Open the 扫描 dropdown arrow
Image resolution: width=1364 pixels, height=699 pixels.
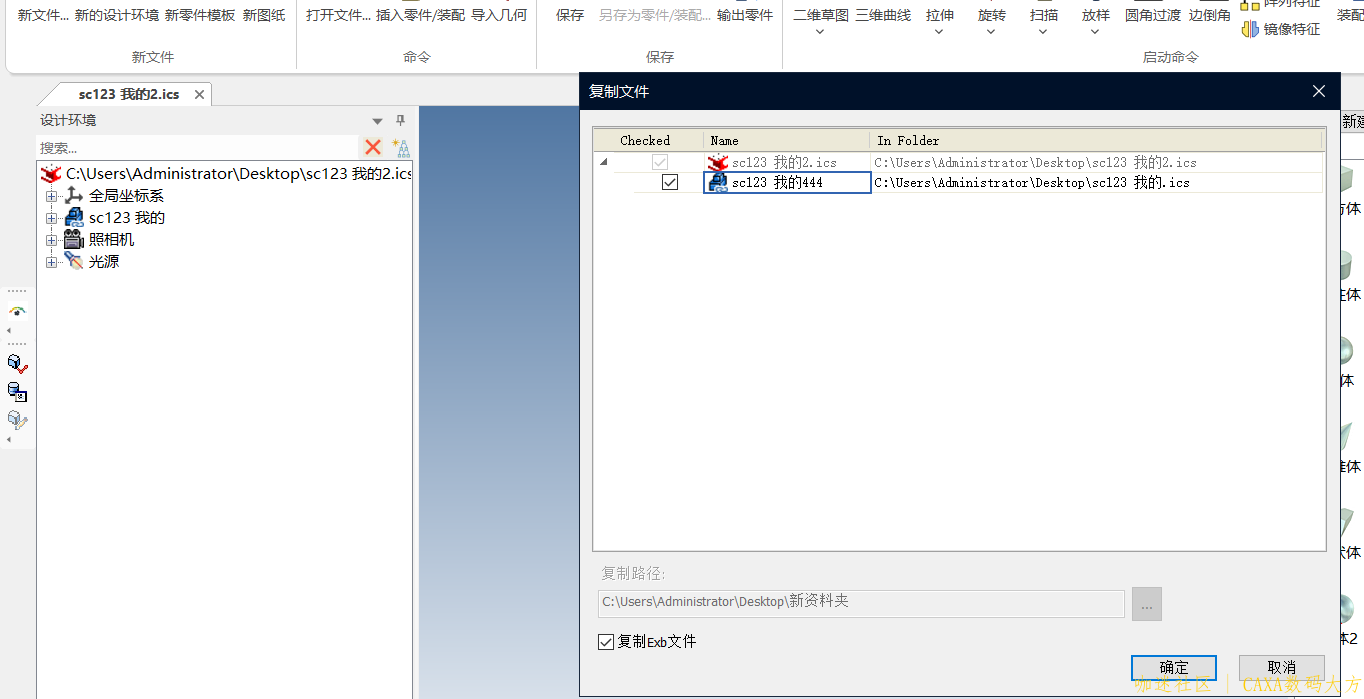1043,32
